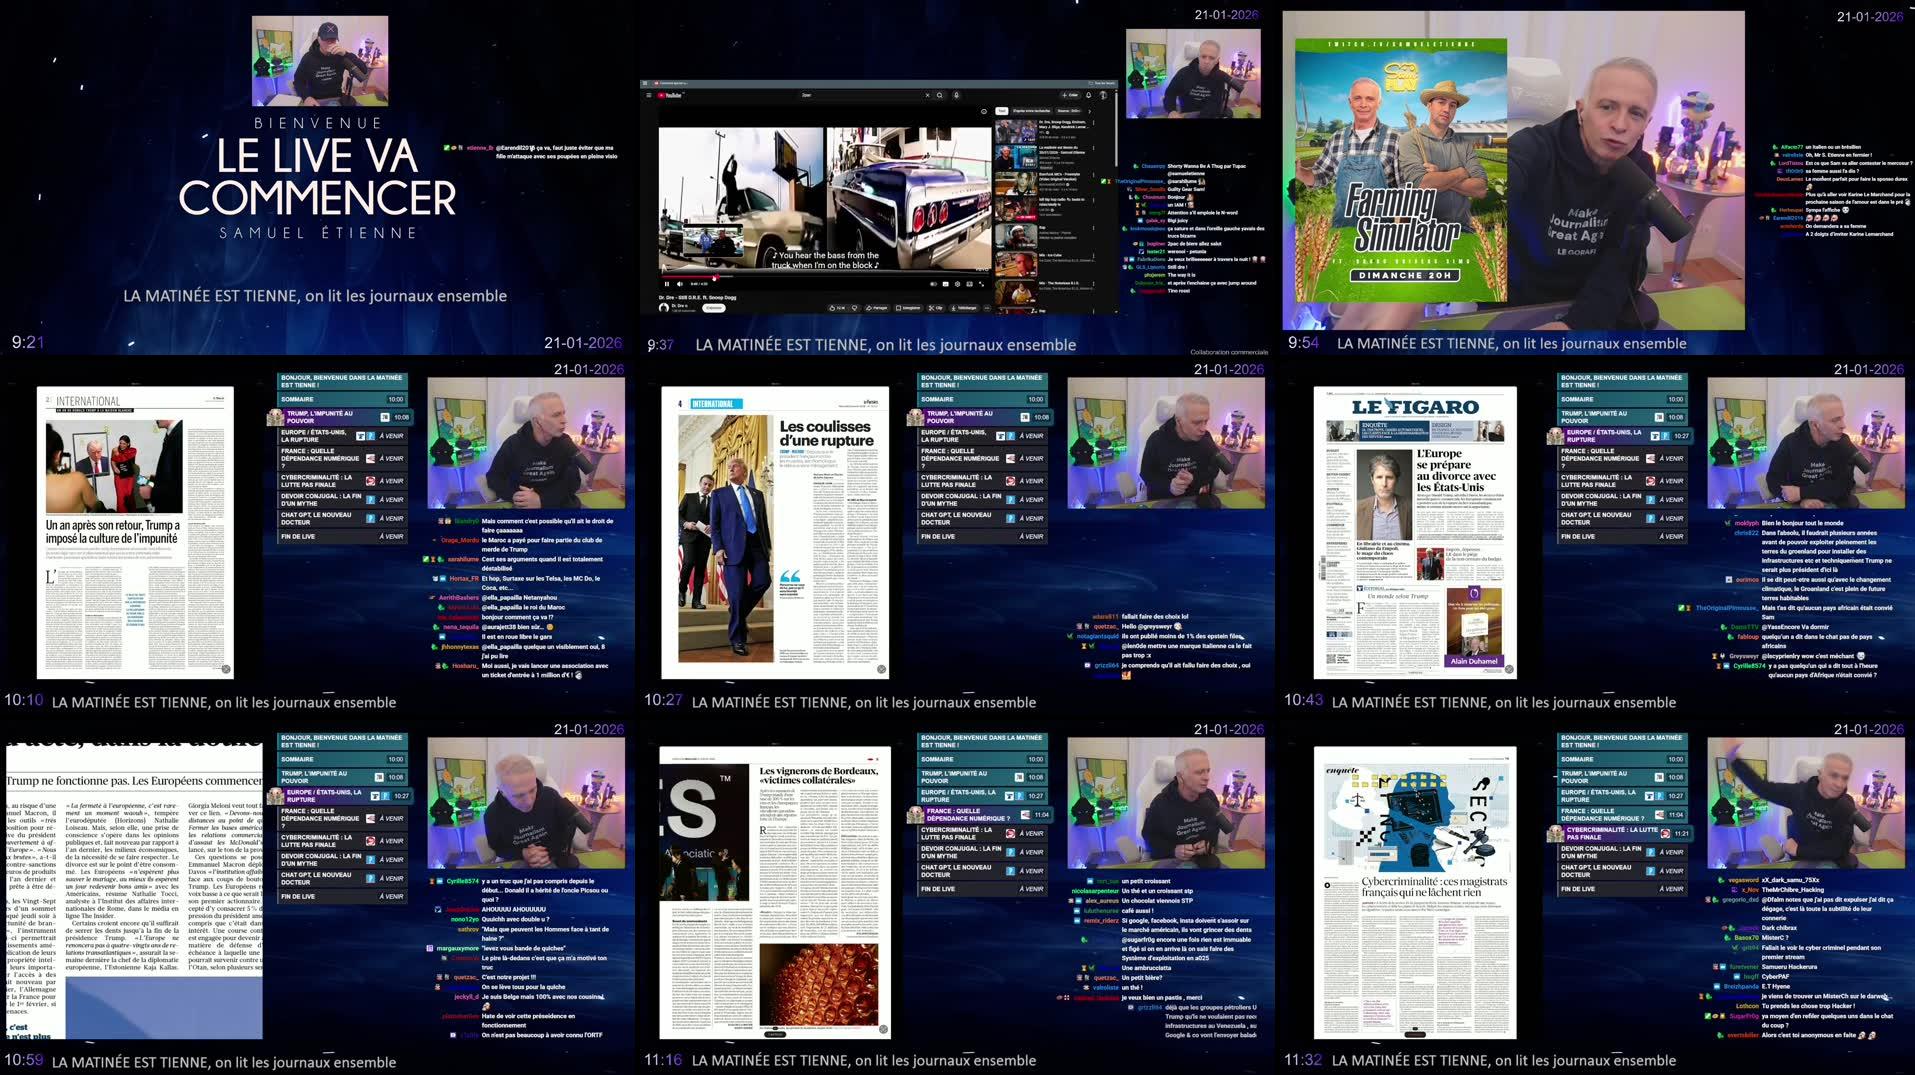
Task: Open the YouTube player settings gear
Action: (958, 284)
